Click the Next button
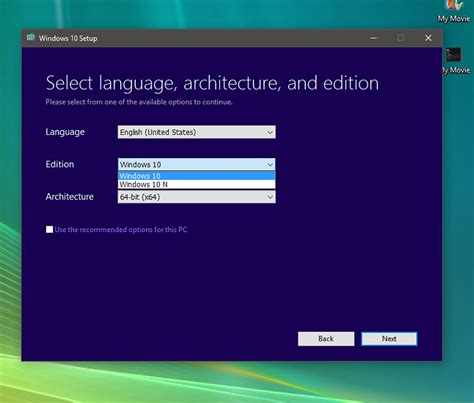Viewport: 474px width, 403px height. point(389,339)
